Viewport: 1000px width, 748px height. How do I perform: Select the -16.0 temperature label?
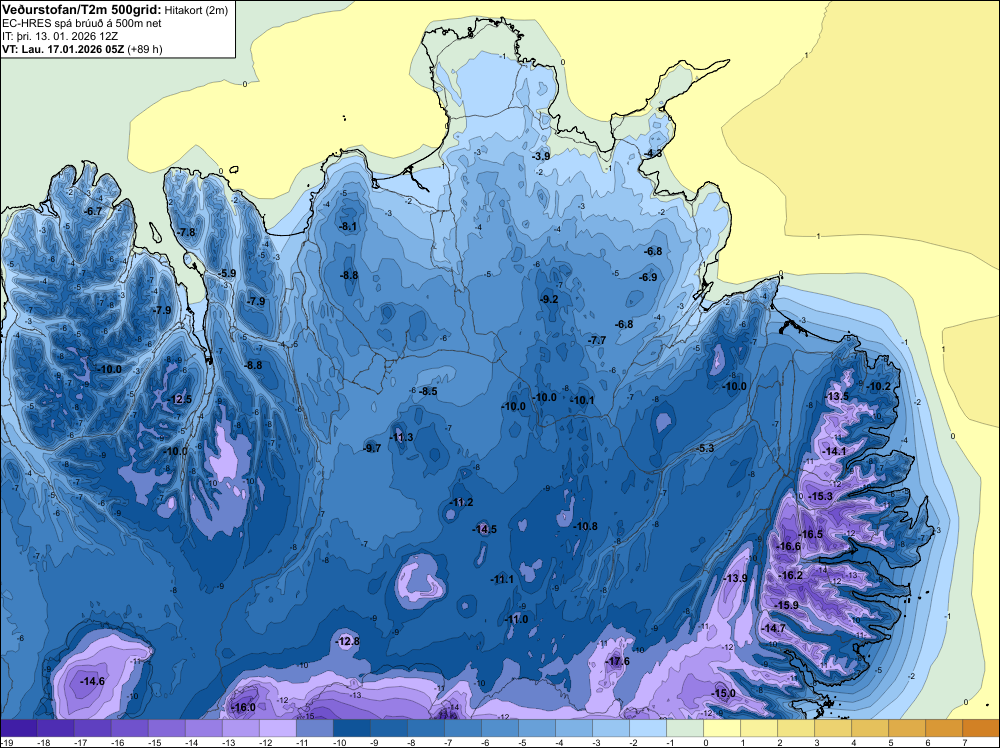243,707
